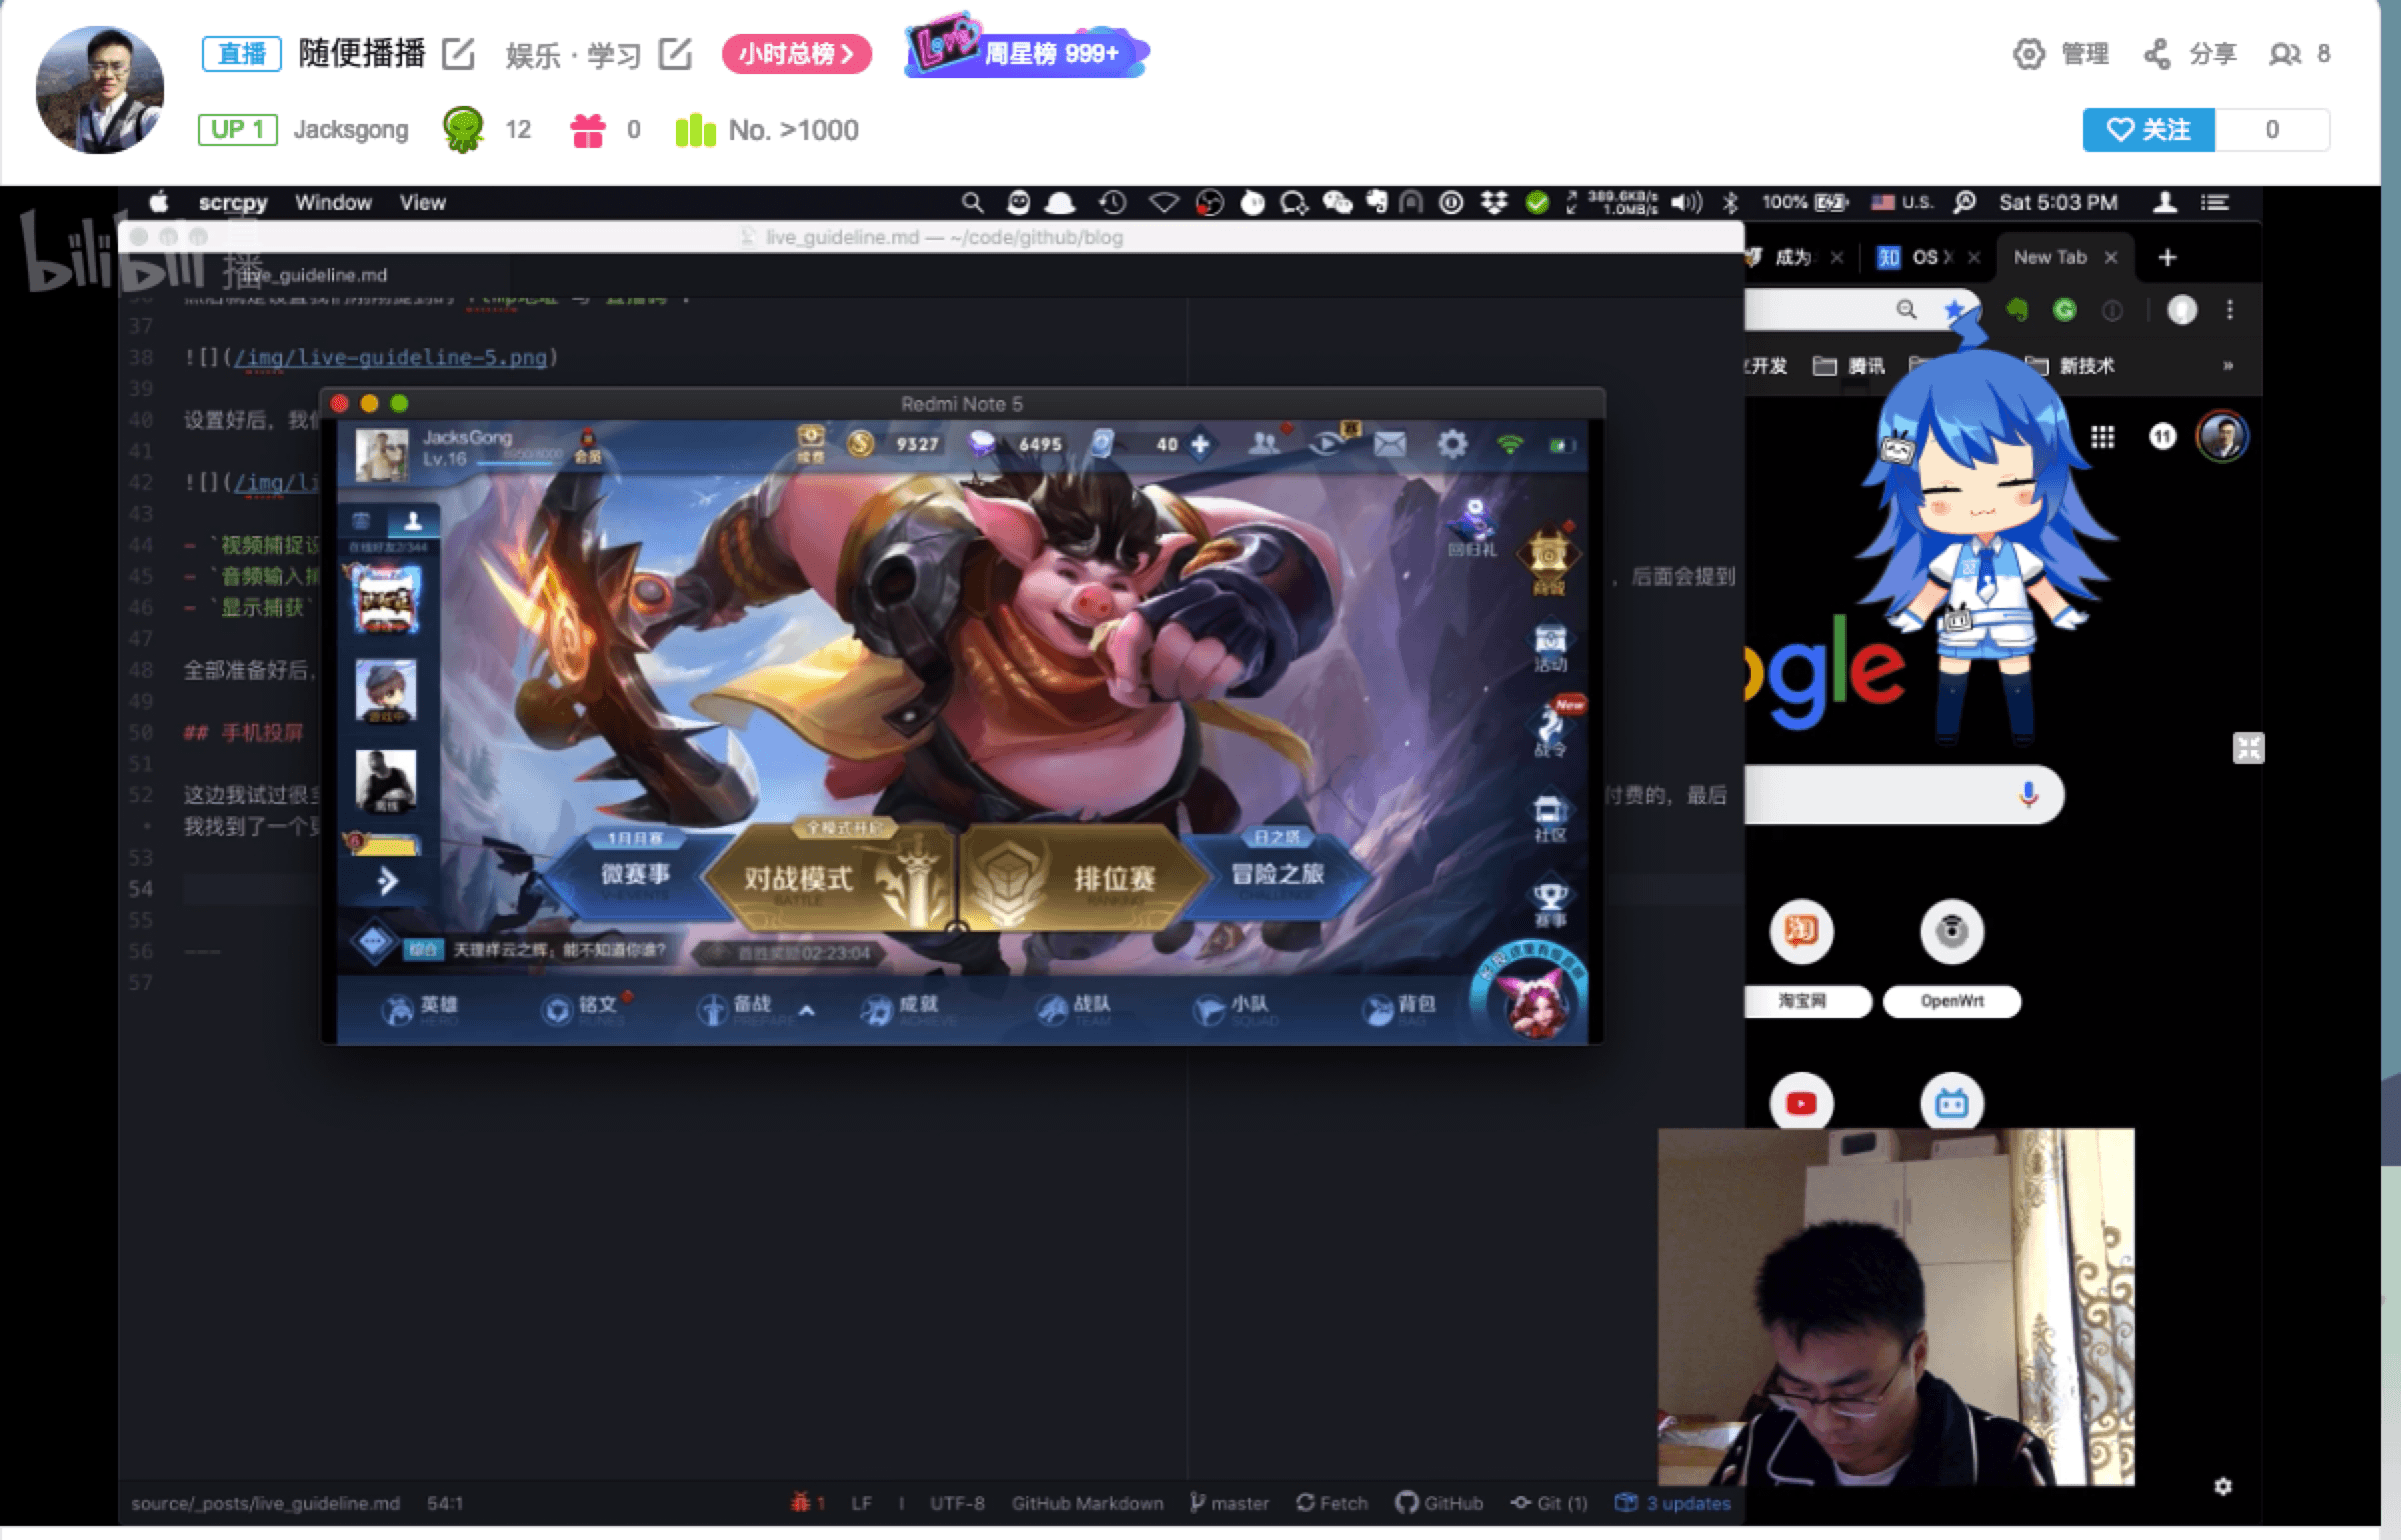Edit the stream title 随便播播 pencil icon
The width and height of the screenshot is (2401, 1540).
point(458,54)
